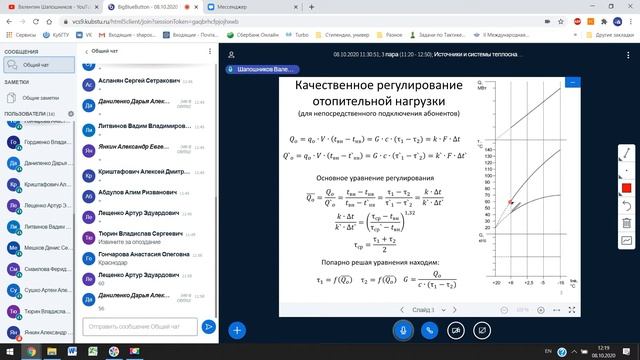Open the browser extensions puzzle icon
Screen dimensions: 640x360
[x=604, y=22]
